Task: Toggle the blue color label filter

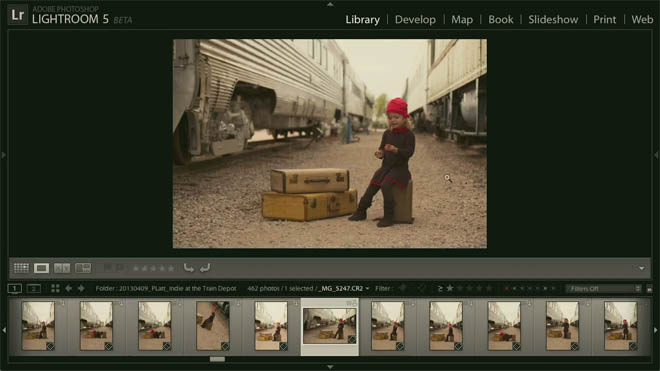Action: coord(530,288)
